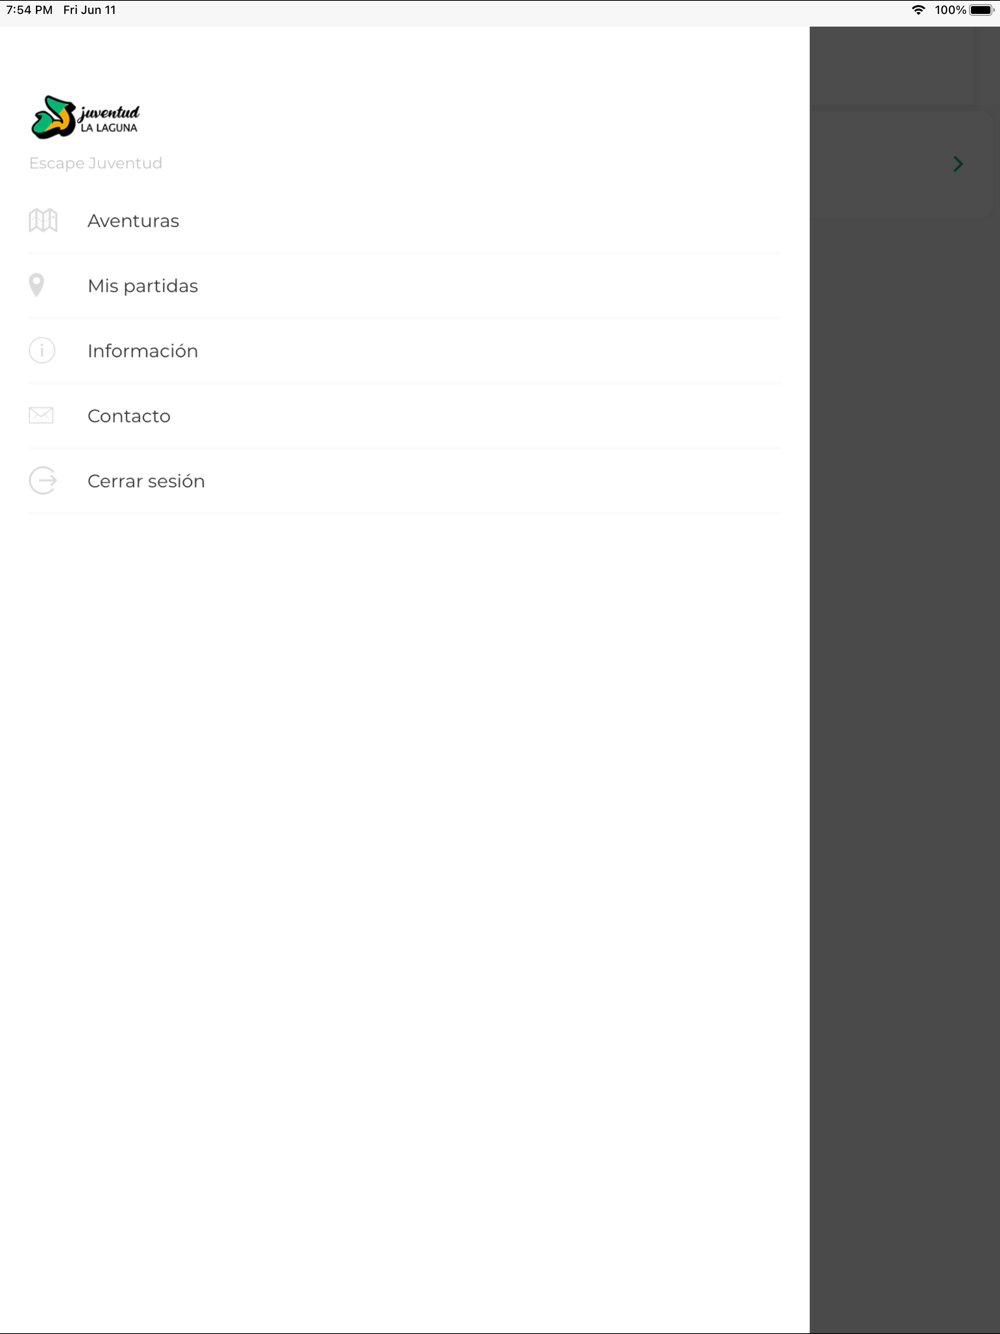This screenshot has width=1000, height=1334.
Task: Choose Contacto in the drawer menu
Action: point(404,416)
